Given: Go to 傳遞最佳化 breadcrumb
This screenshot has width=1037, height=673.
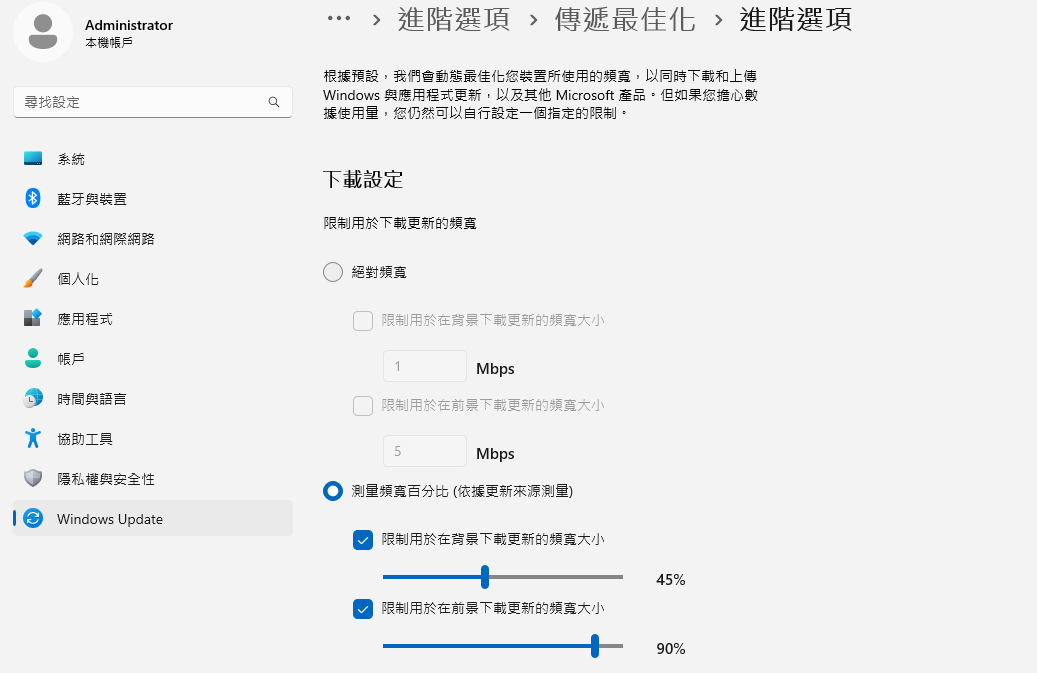Looking at the screenshot, I should pyautogui.click(x=624, y=19).
